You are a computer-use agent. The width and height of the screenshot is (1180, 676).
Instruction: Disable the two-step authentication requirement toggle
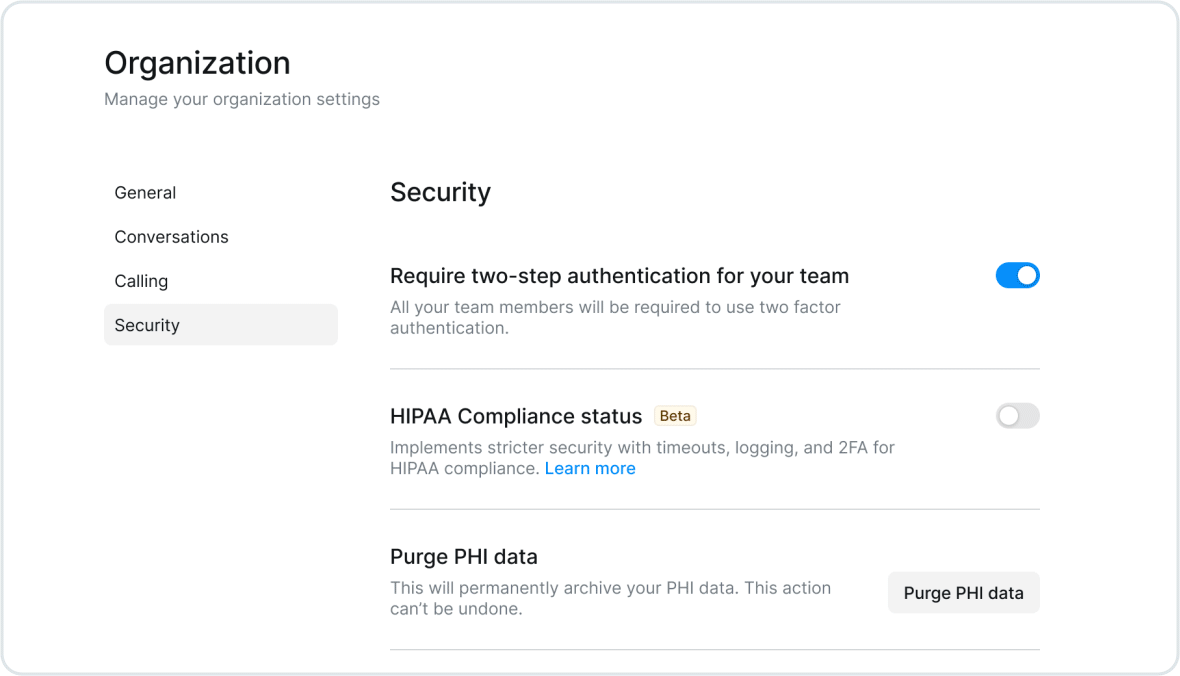click(1017, 276)
